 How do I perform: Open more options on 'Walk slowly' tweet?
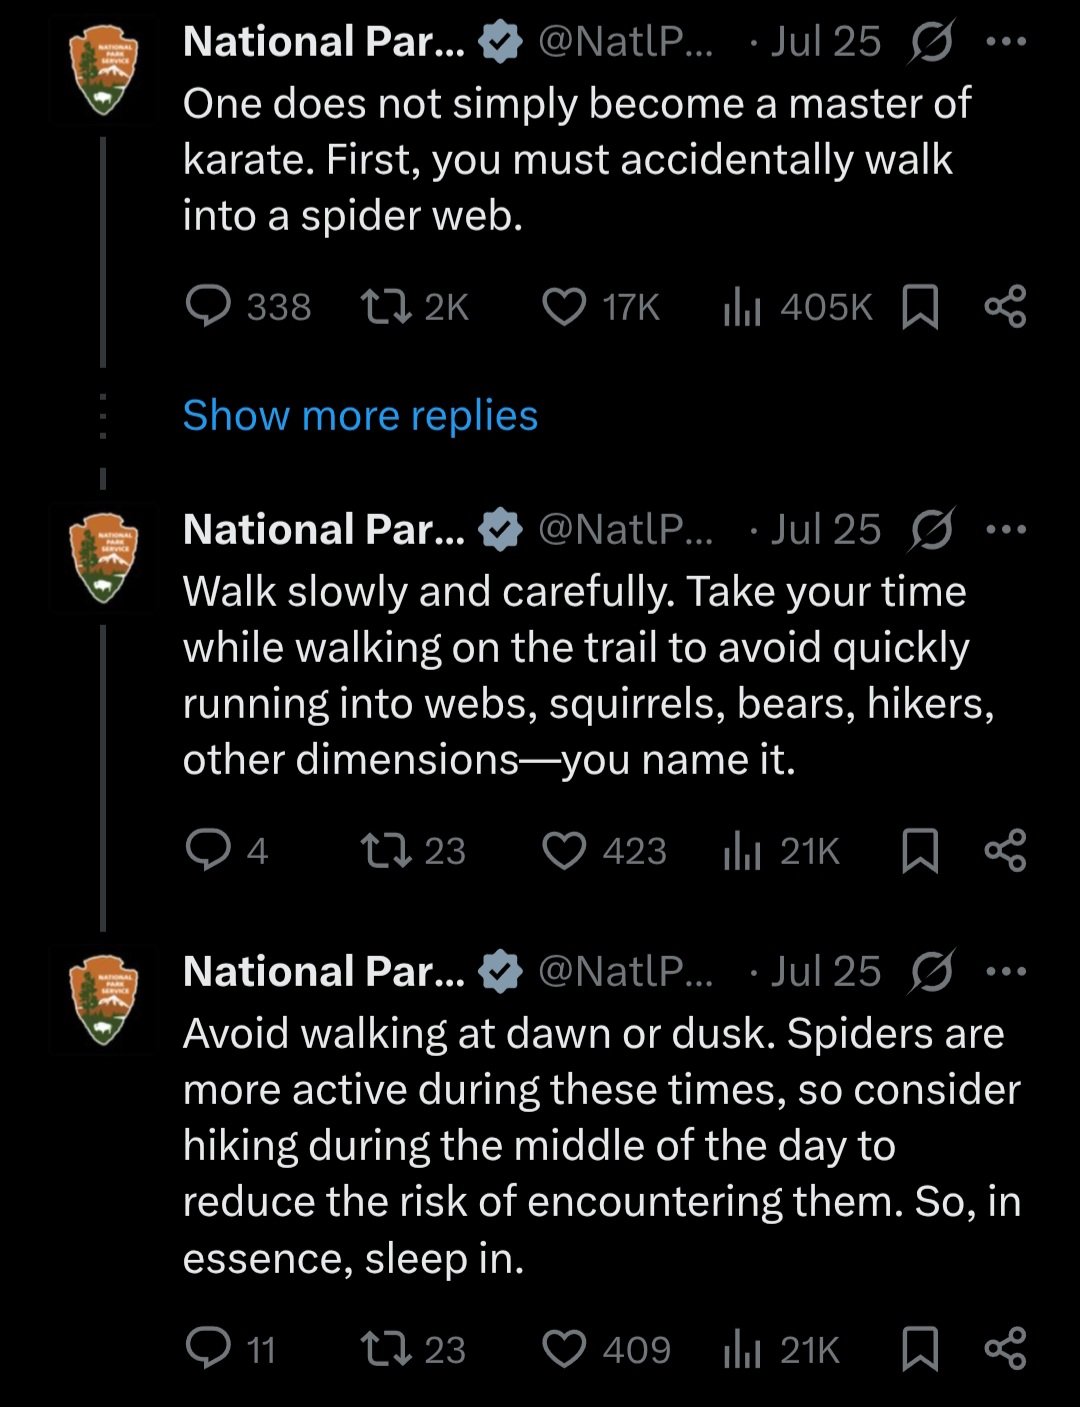tap(1006, 529)
